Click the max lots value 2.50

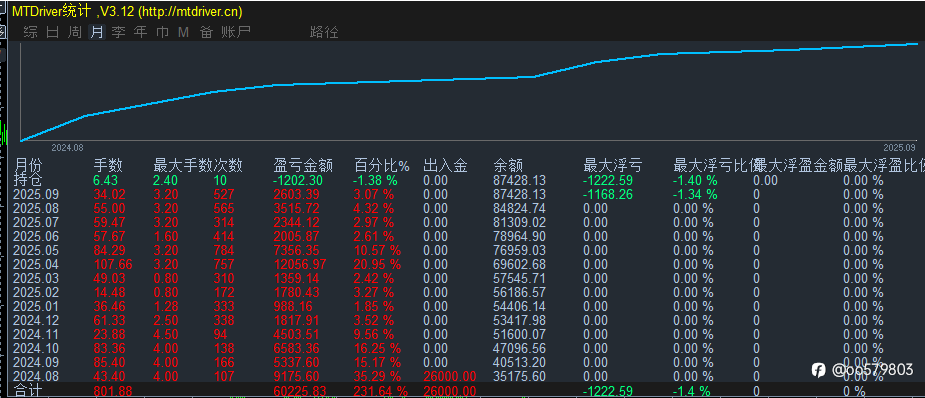tap(165, 321)
